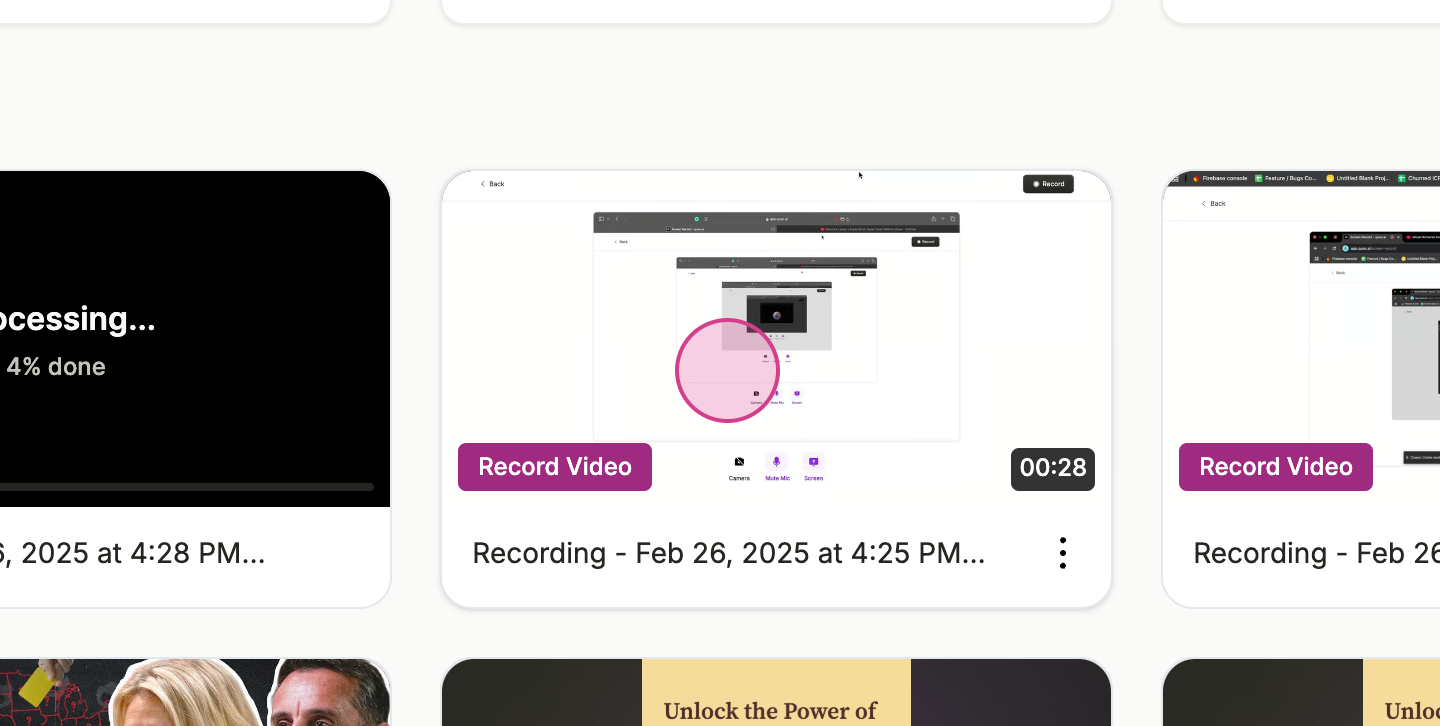Open the recording titled 2025 at 4:28 PM
This screenshot has width=1440, height=726.
click(133, 553)
